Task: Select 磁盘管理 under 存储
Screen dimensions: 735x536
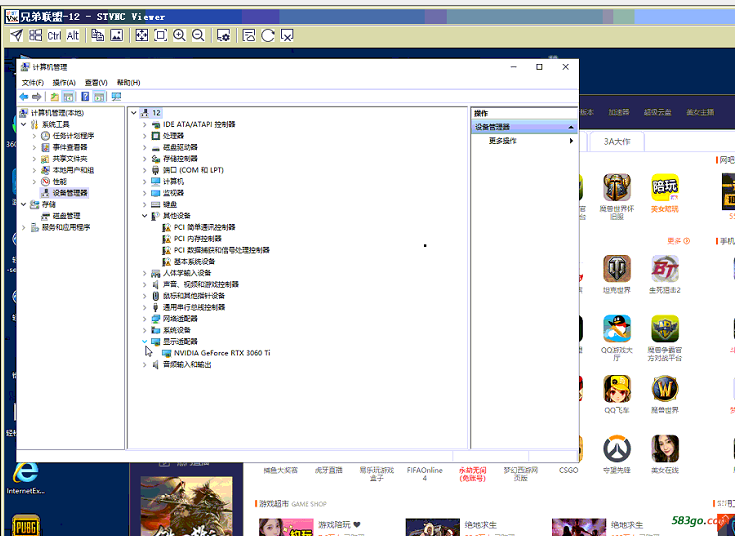Action: click(66, 216)
